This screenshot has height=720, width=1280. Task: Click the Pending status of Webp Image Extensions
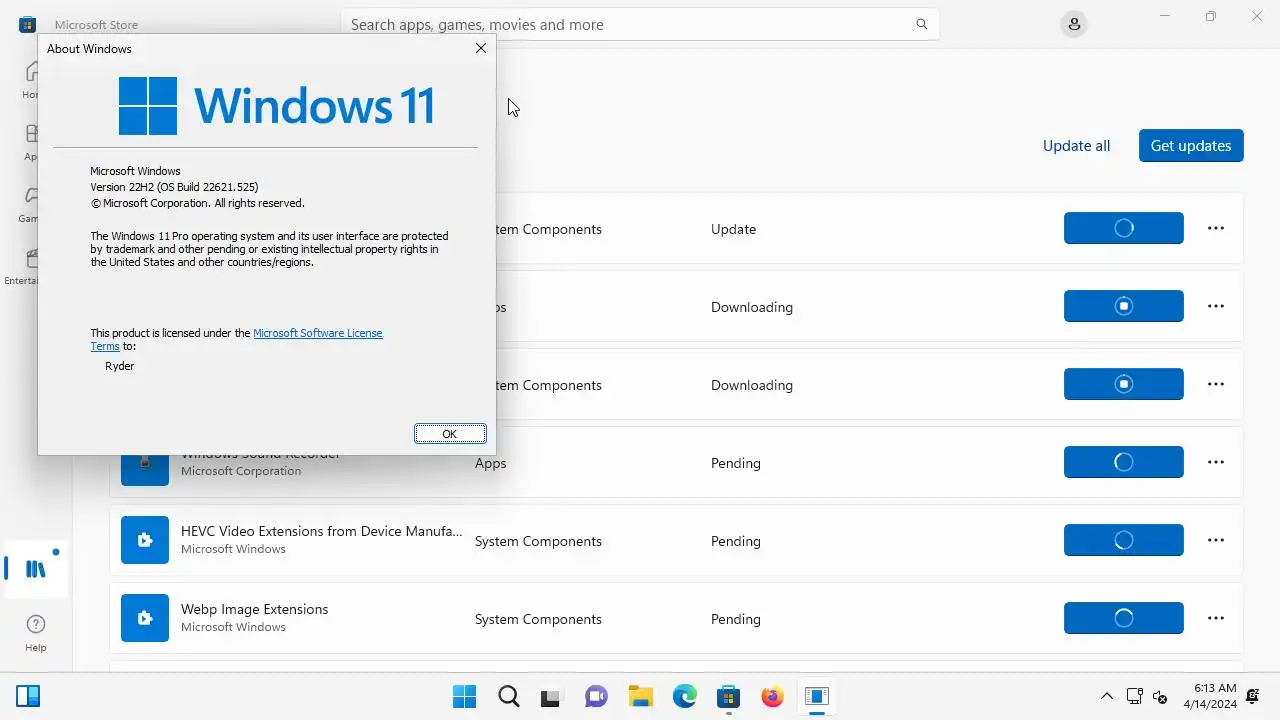[x=736, y=619]
